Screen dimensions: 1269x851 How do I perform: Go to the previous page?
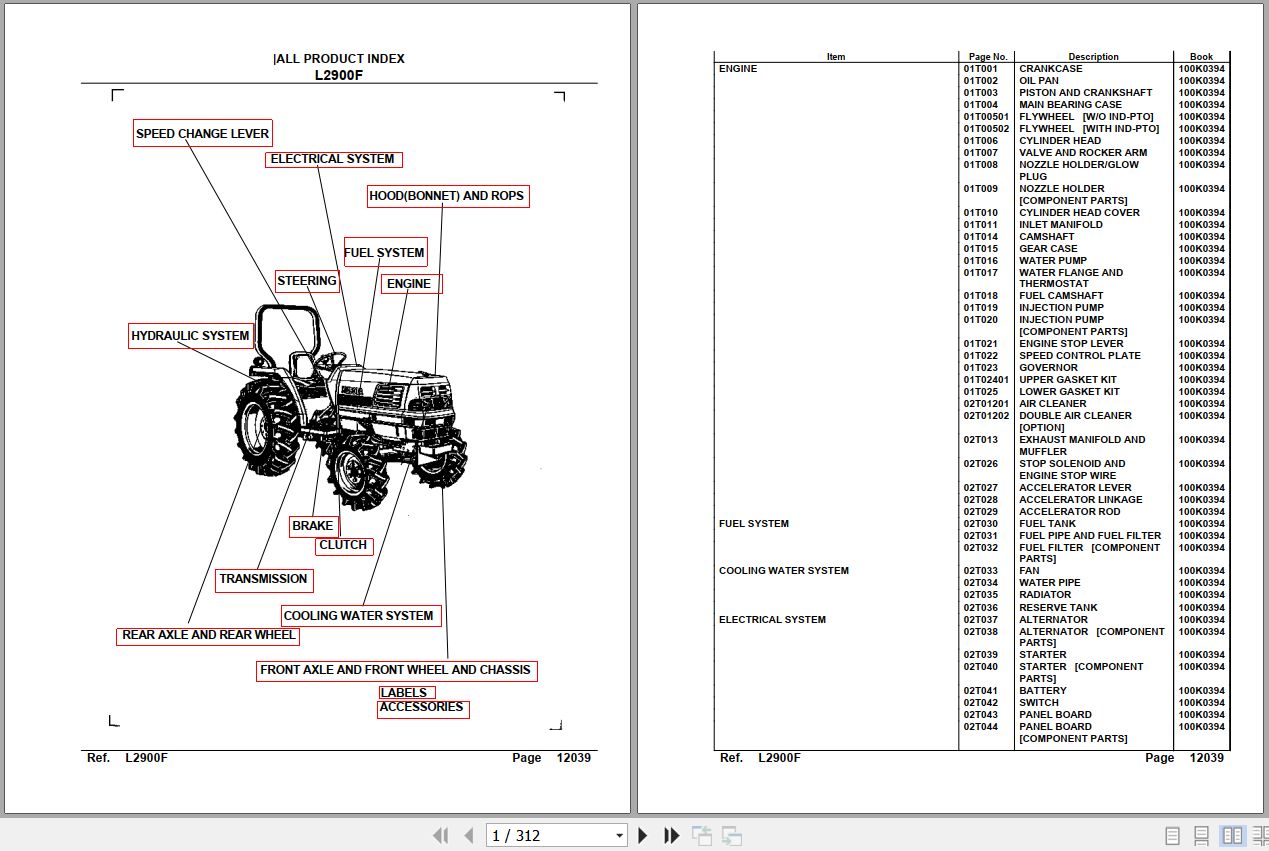(x=468, y=835)
